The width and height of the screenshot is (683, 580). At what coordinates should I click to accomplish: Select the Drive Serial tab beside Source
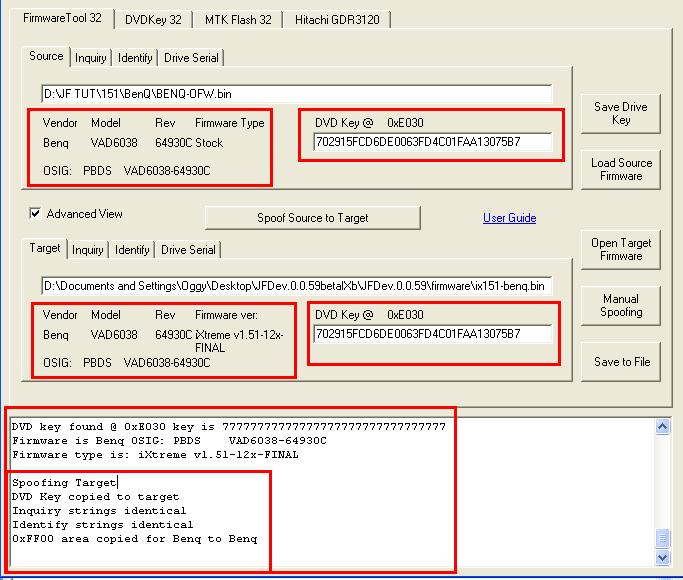[x=191, y=58]
